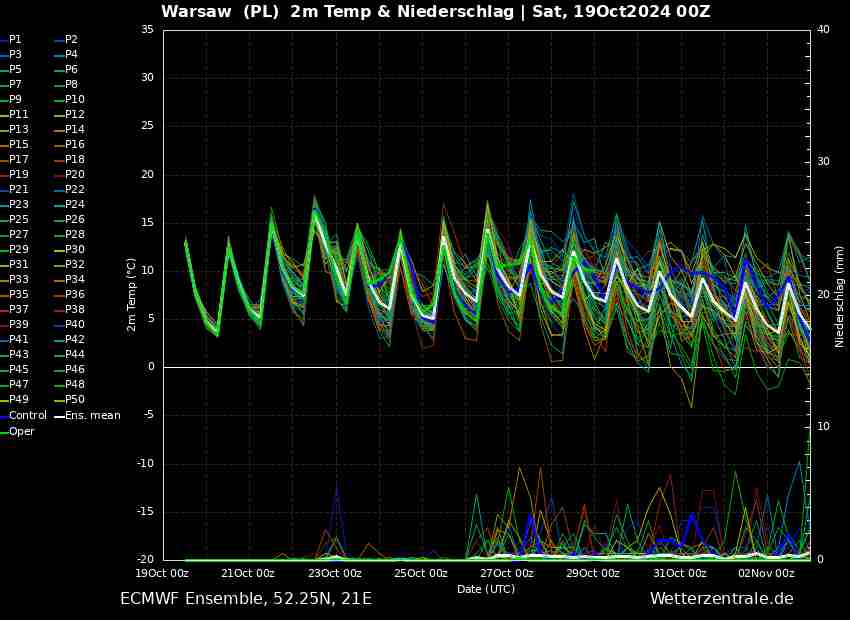Click the white line swatch beside "Ens. mean"
The height and width of the screenshot is (620, 850).
tap(59, 416)
